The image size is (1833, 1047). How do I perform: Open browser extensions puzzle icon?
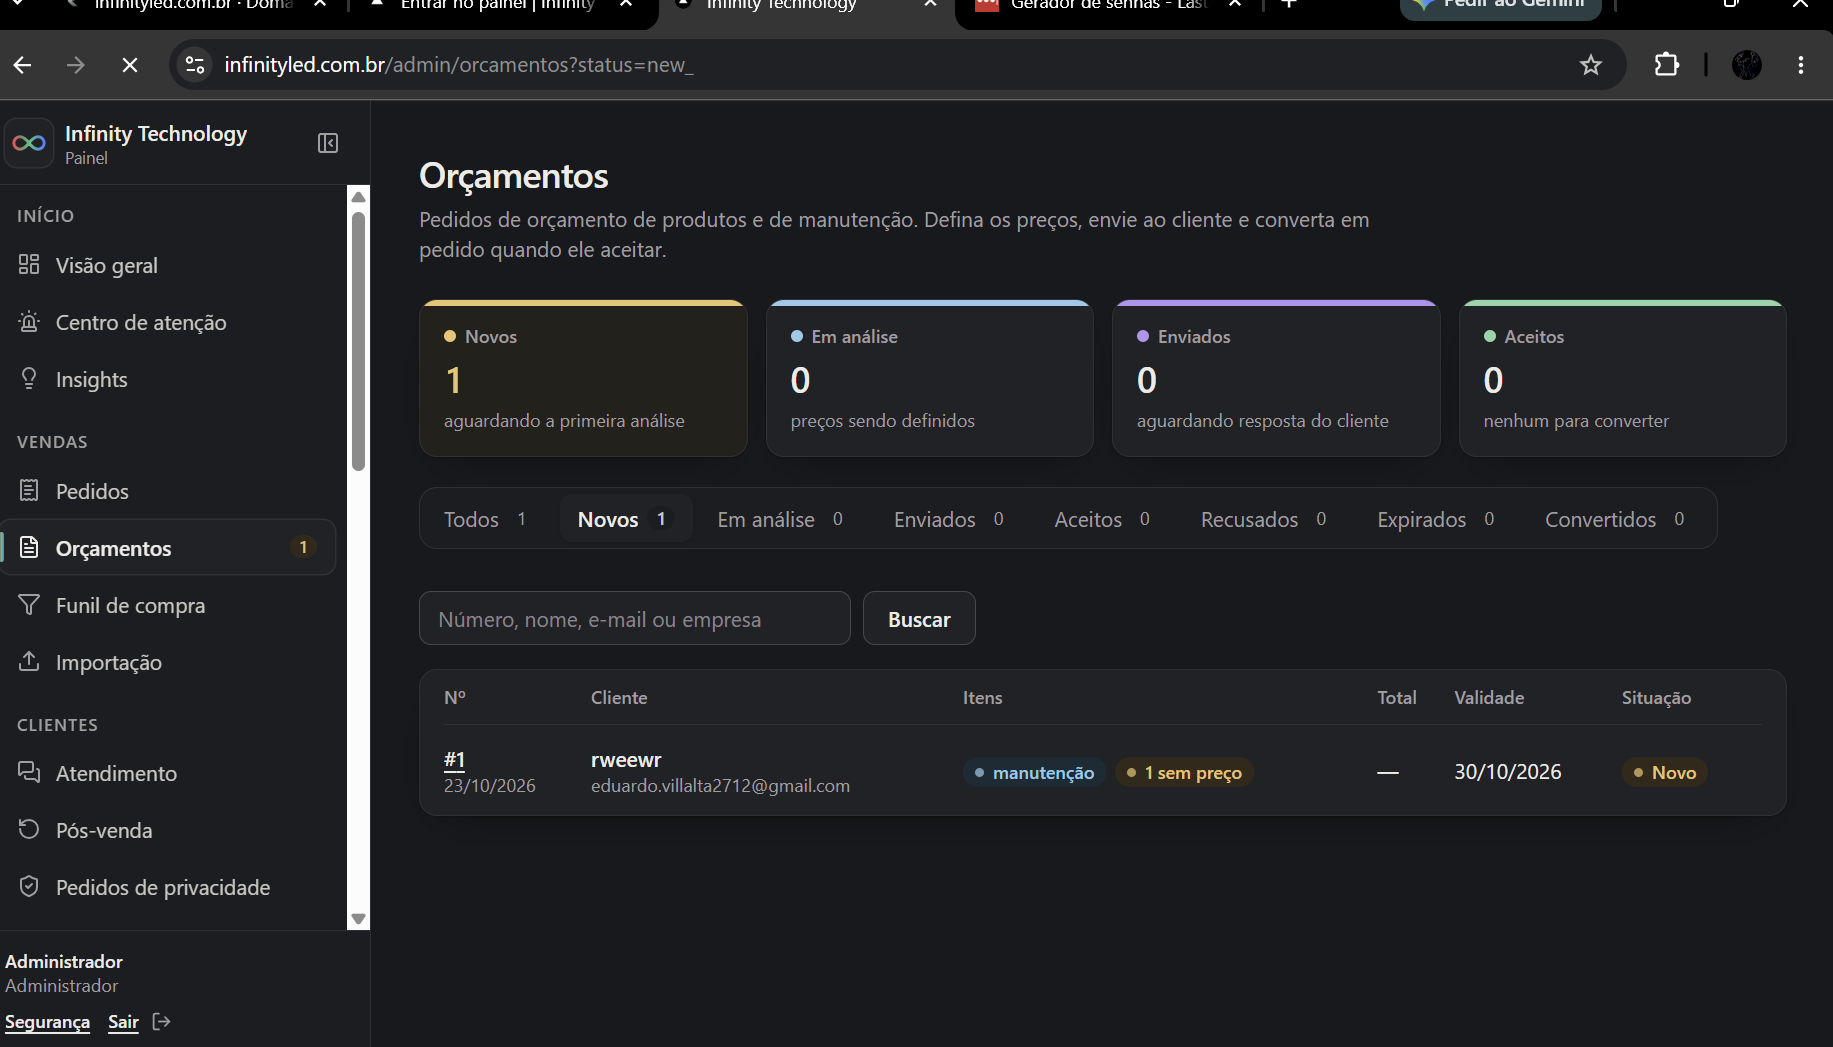pyautogui.click(x=1666, y=65)
